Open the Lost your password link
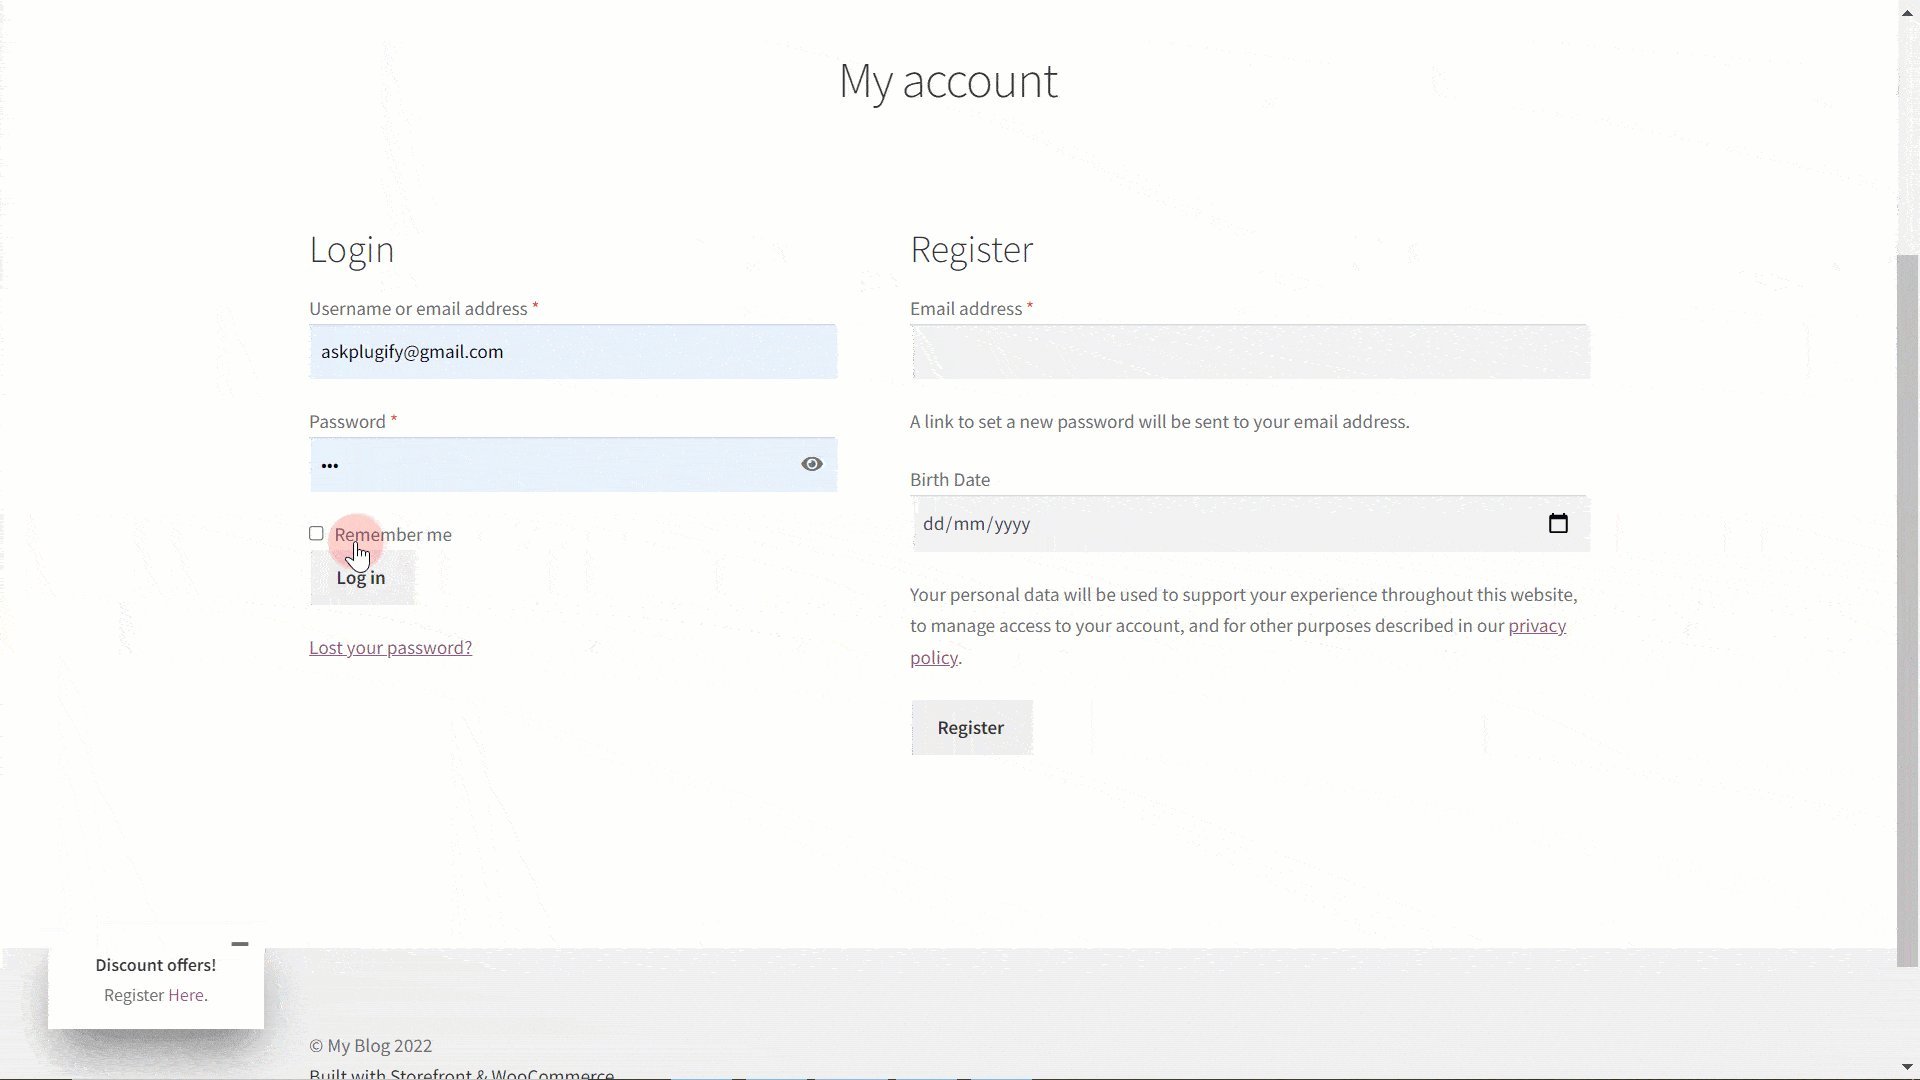 pyautogui.click(x=390, y=648)
